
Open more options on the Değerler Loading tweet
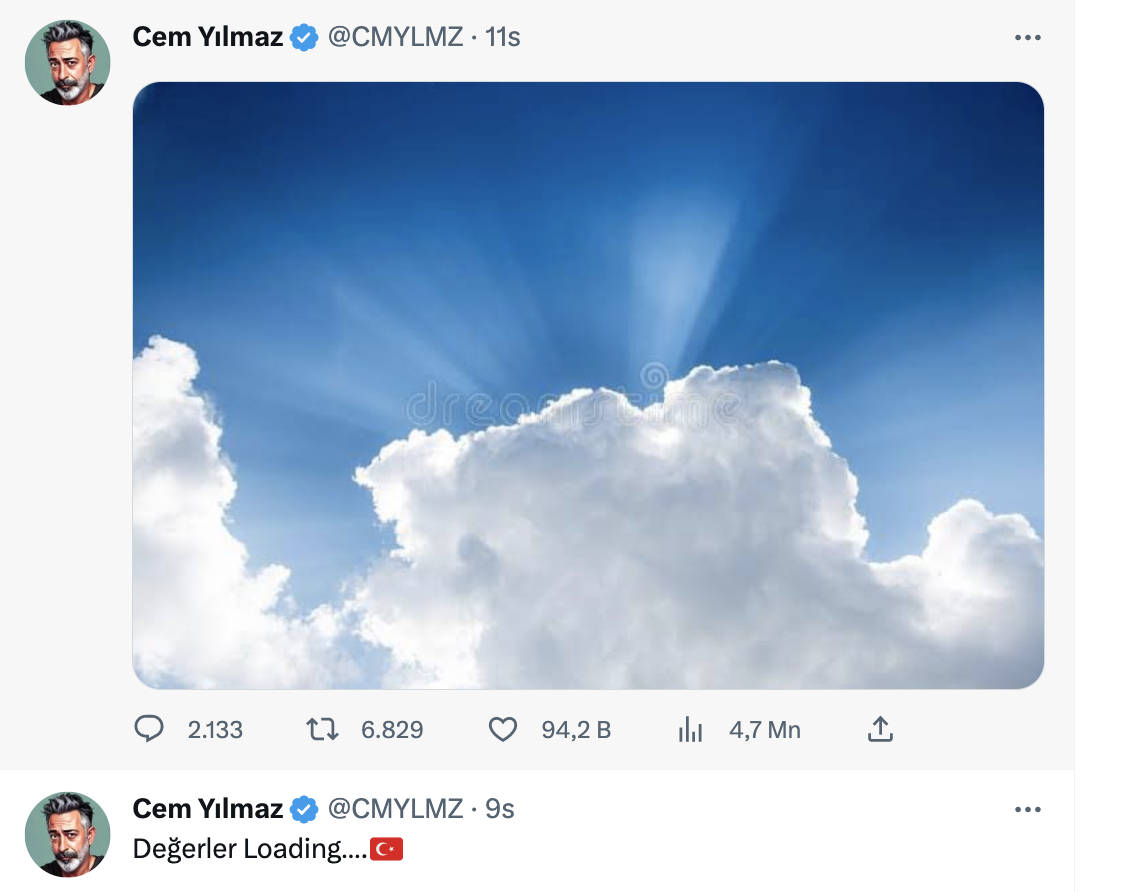pyautogui.click(x=1027, y=809)
